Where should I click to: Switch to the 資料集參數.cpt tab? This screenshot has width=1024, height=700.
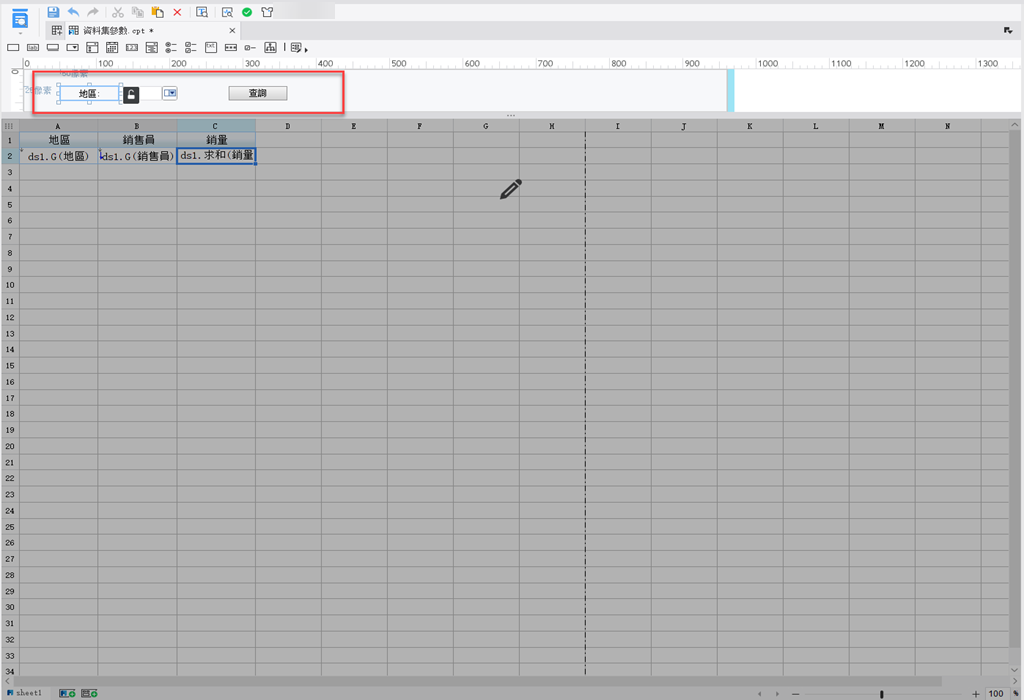click(118, 30)
